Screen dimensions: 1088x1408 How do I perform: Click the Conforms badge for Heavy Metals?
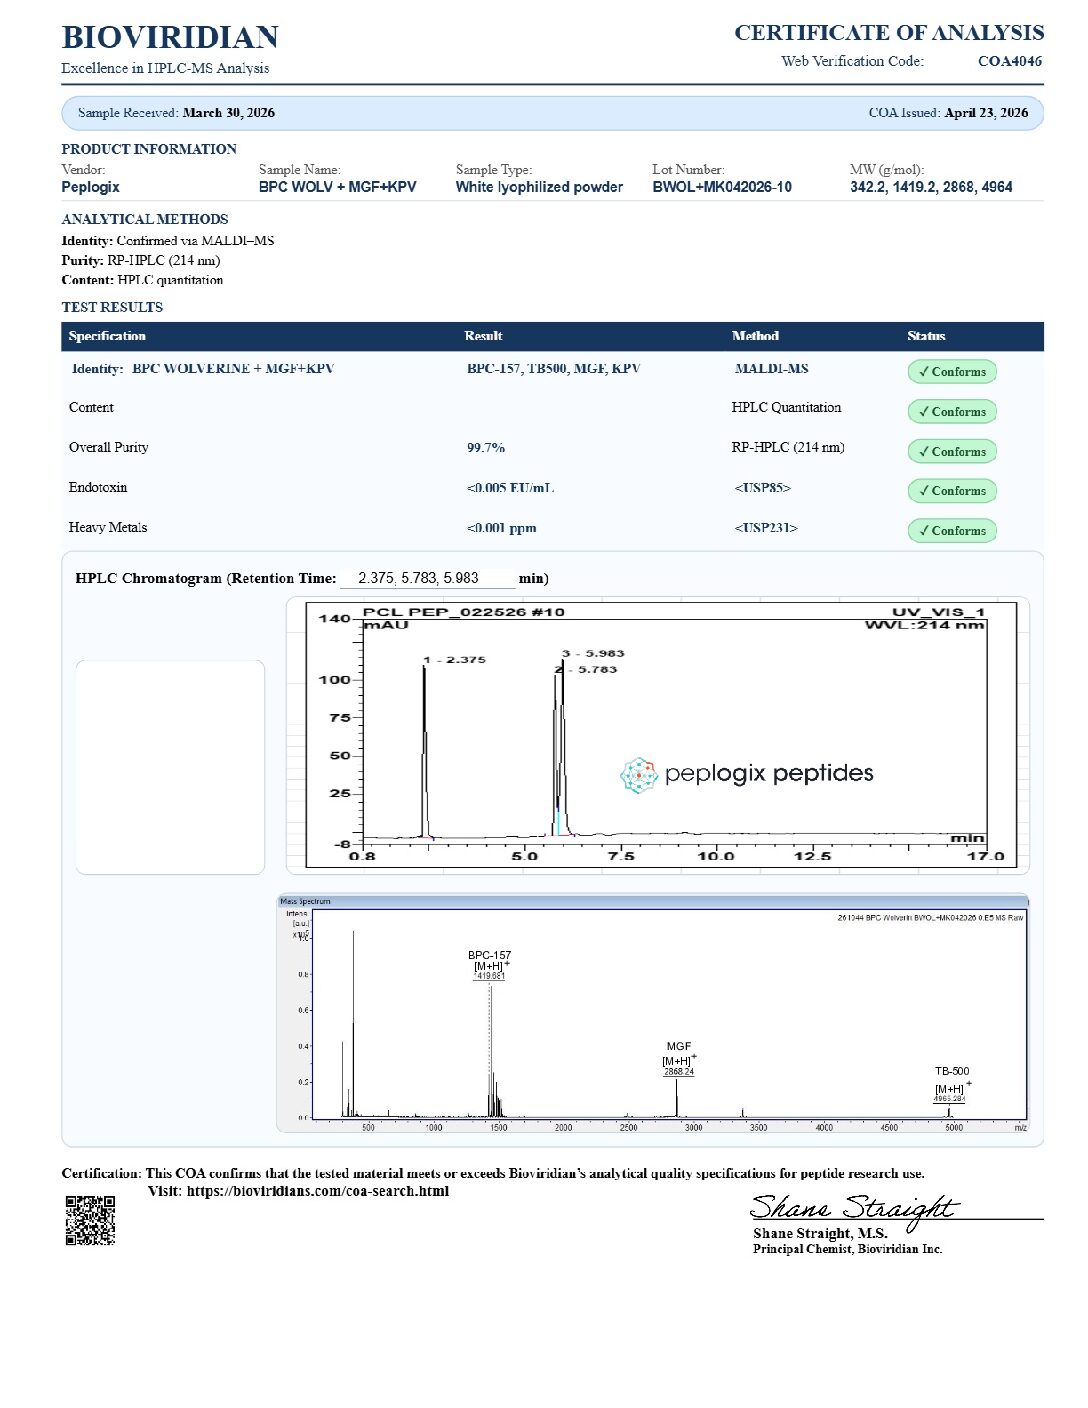pyautogui.click(x=952, y=531)
